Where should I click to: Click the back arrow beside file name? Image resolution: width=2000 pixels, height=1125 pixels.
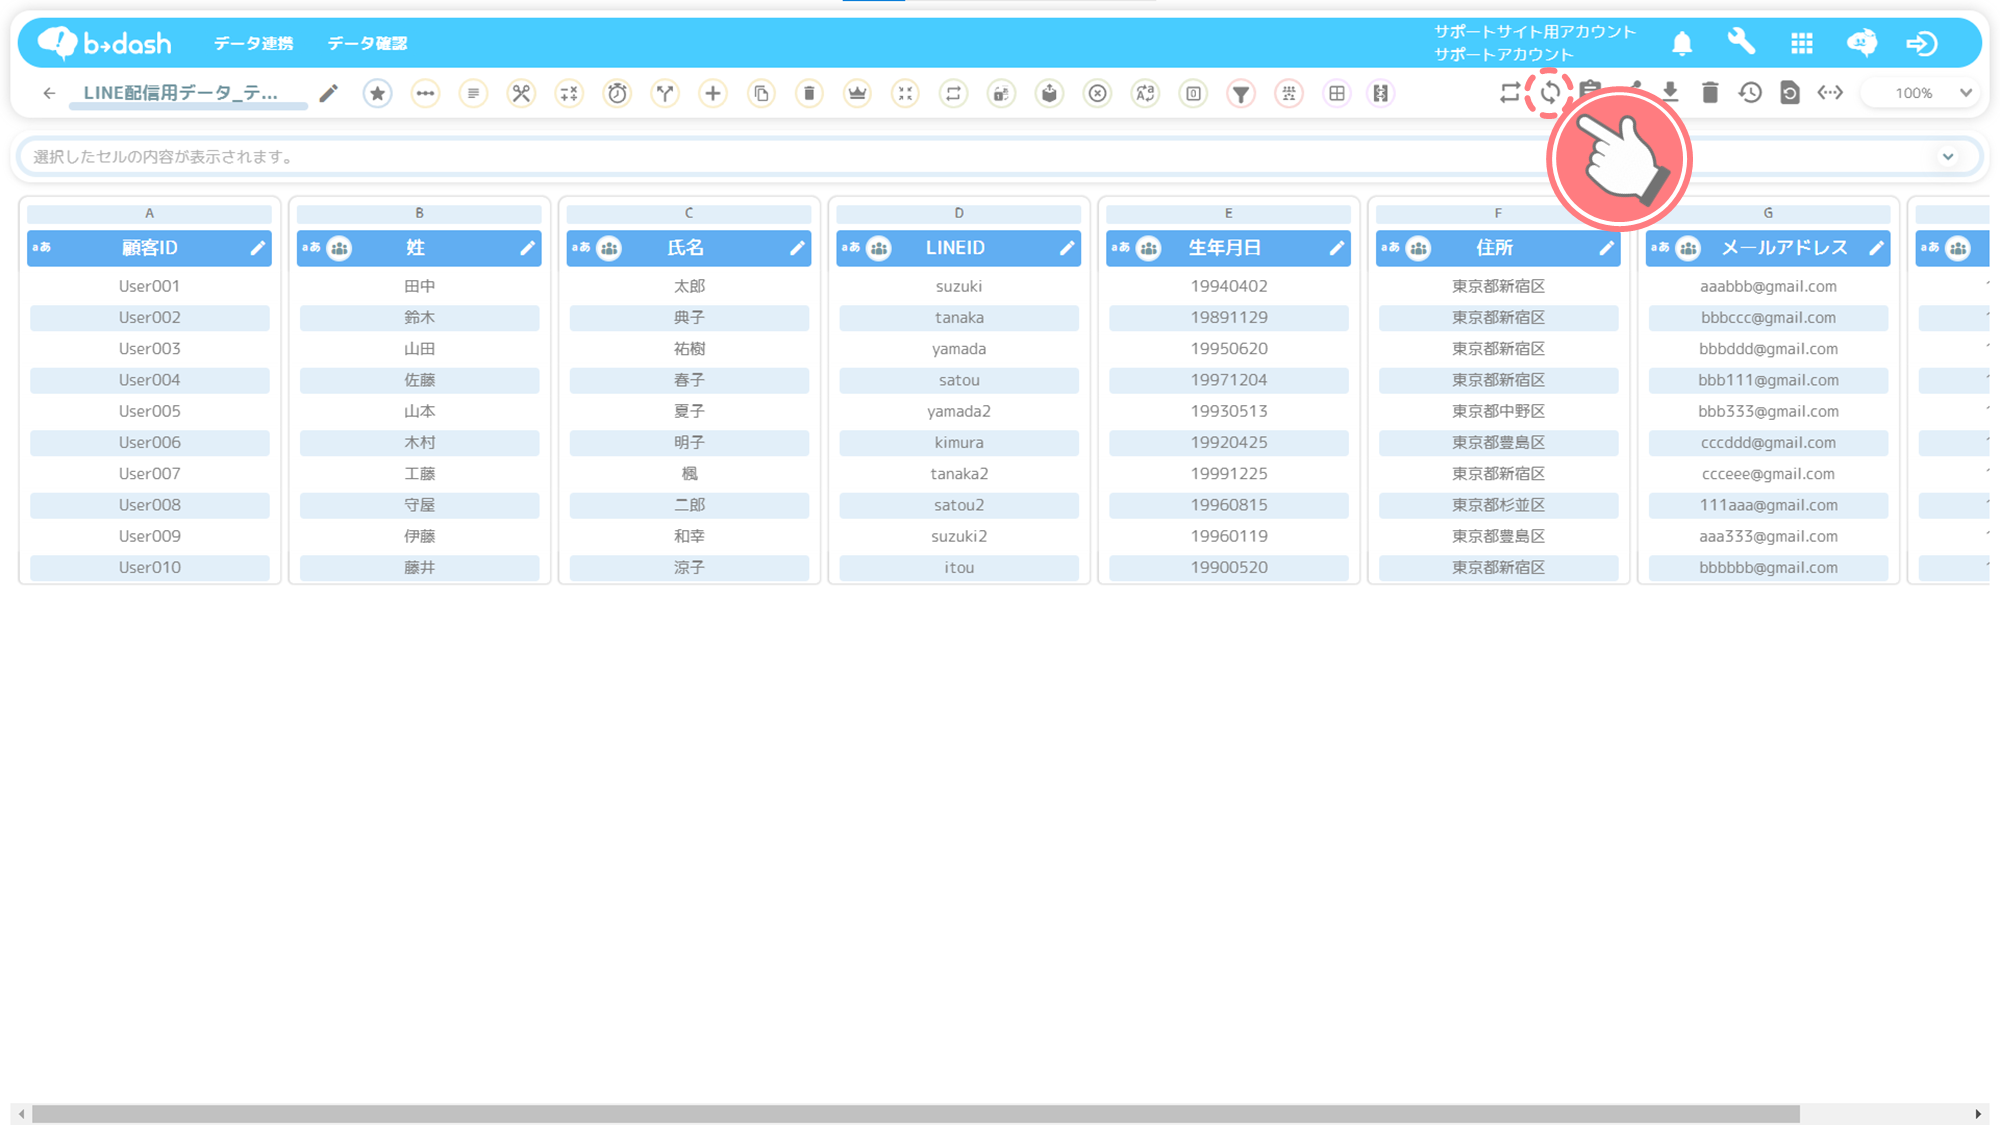[x=49, y=93]
